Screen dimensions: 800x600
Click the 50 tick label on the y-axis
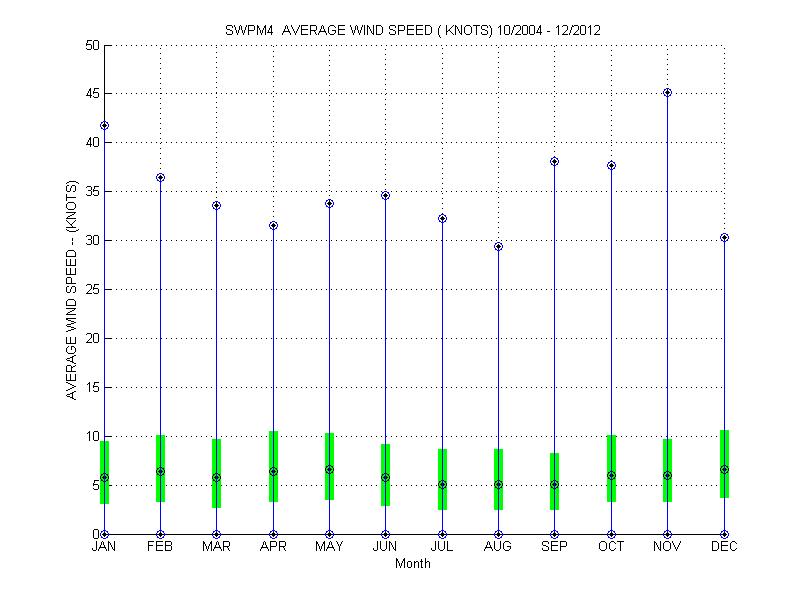click(91, 45)
